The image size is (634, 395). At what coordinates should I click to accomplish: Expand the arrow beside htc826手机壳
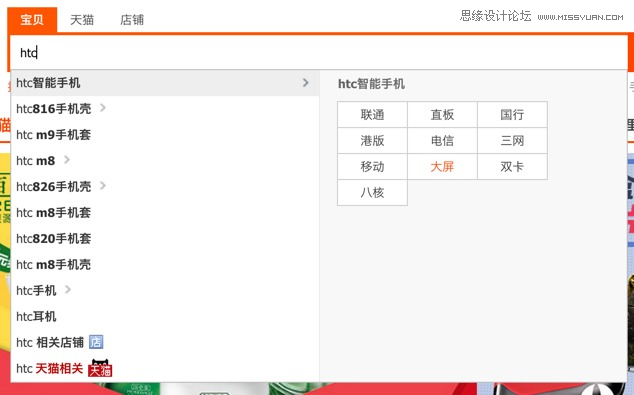[102, 186]
